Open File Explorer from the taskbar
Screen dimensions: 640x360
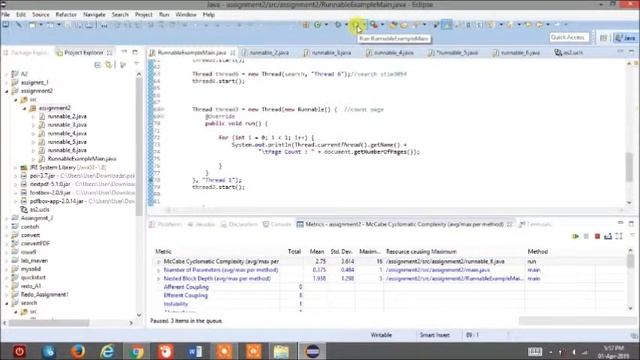point(282,351)
